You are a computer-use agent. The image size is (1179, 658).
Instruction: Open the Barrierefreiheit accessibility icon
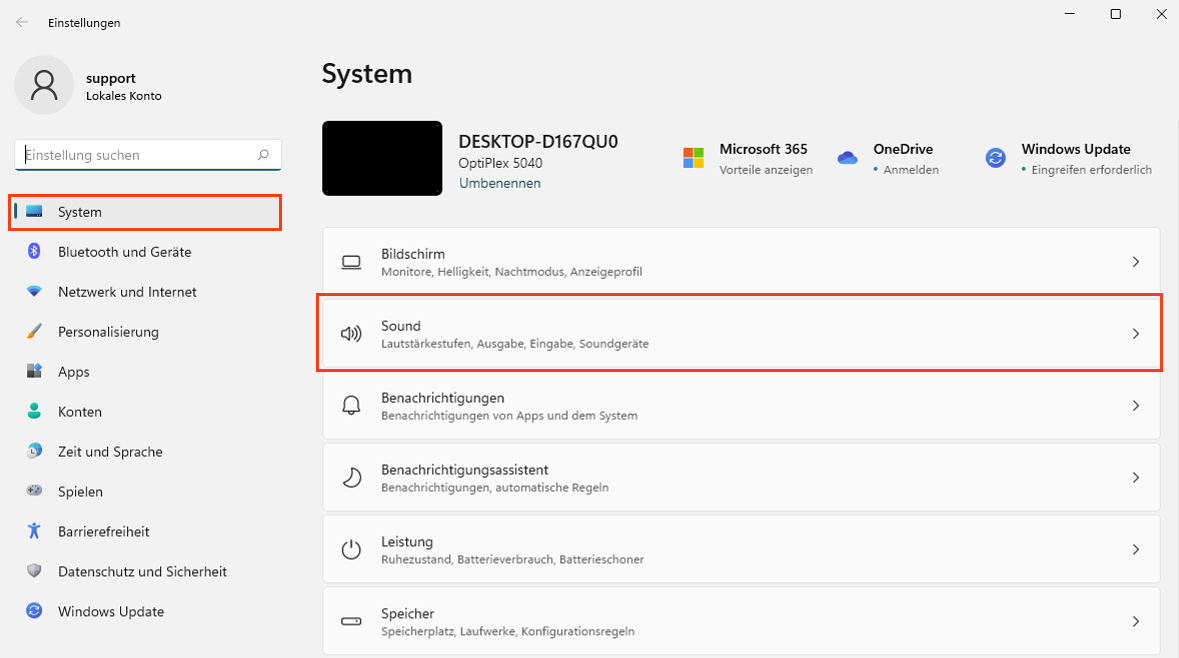(35, 532)
